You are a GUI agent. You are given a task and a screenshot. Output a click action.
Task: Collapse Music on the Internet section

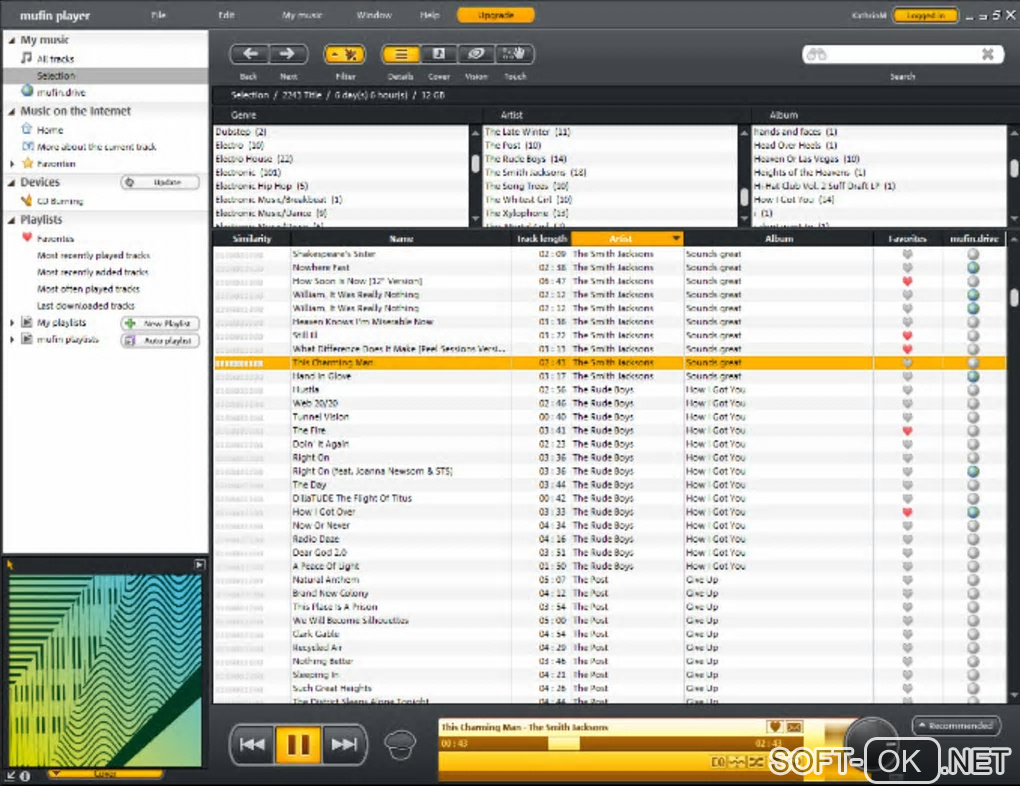click(12, 111)
